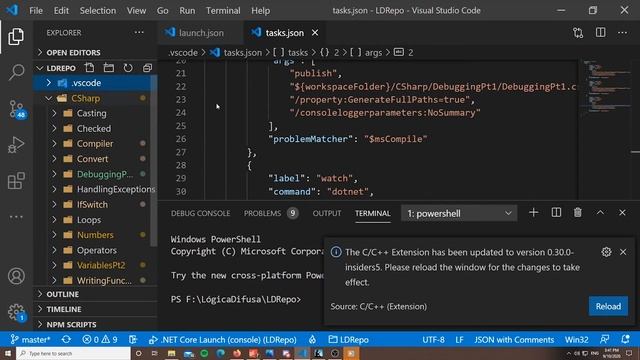The image size is (640, 360).
Task: Close the terminal panel
Action: click(622, 213)
